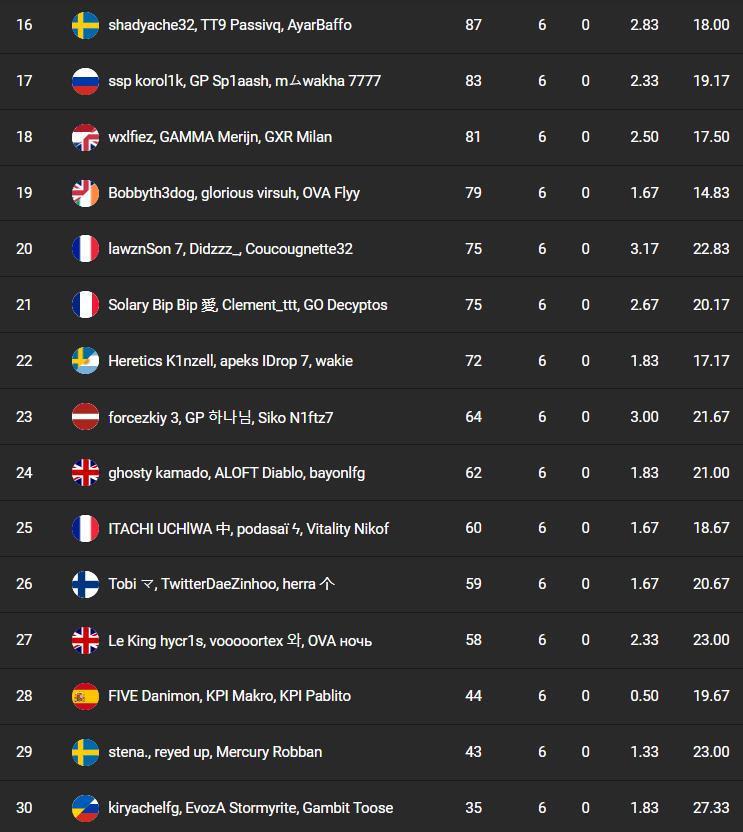This screenshot has height=832, width=743.
Task: Open team ssp korol1k, GP Sp1aash
Action: click(x=244, y=81)
